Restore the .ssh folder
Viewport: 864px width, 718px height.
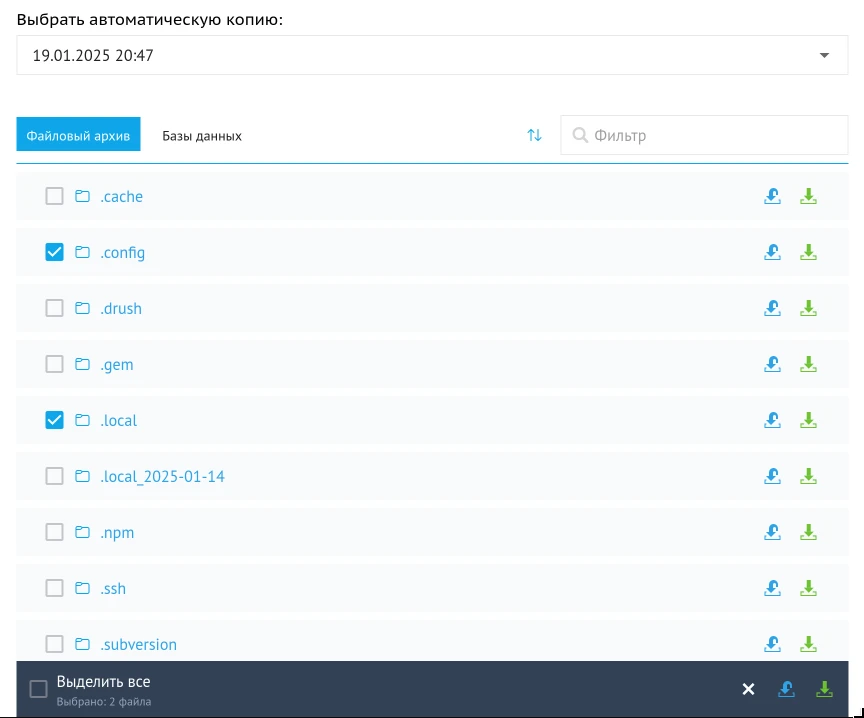point(772,588)
